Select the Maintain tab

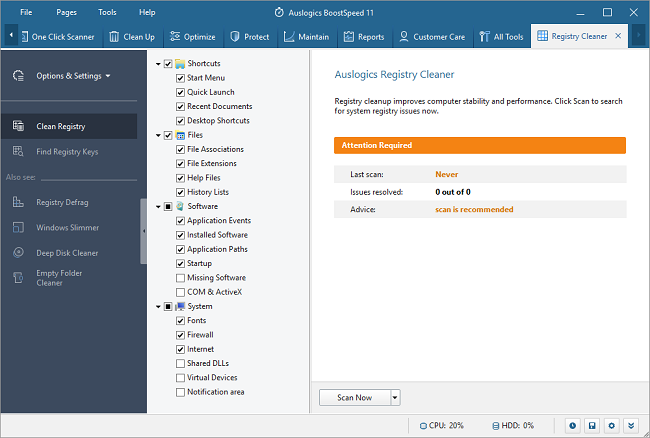tap(306, 37)
